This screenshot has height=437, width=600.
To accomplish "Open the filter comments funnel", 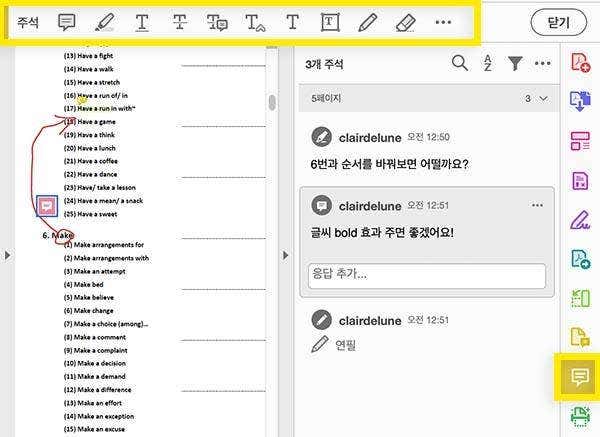I will pos(515,63).
